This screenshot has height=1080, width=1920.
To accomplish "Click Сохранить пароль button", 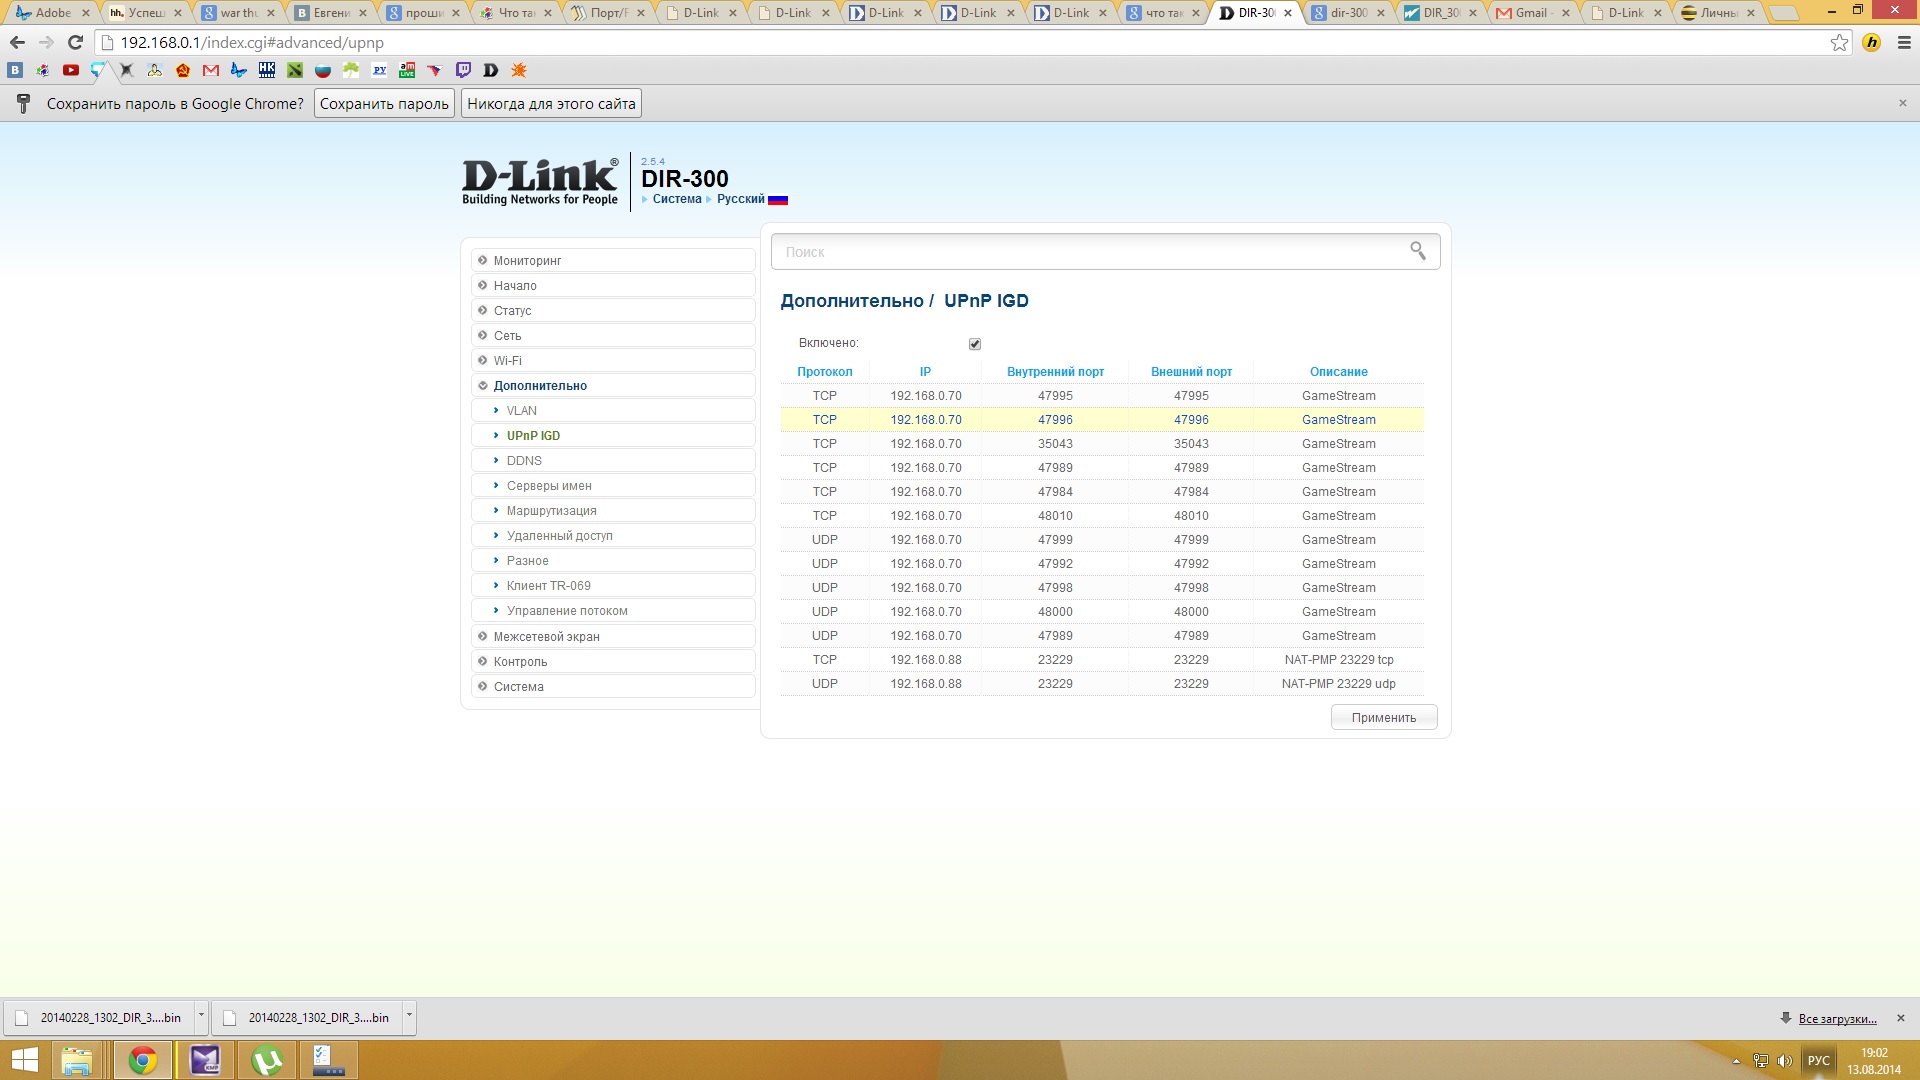I will 384,104.
